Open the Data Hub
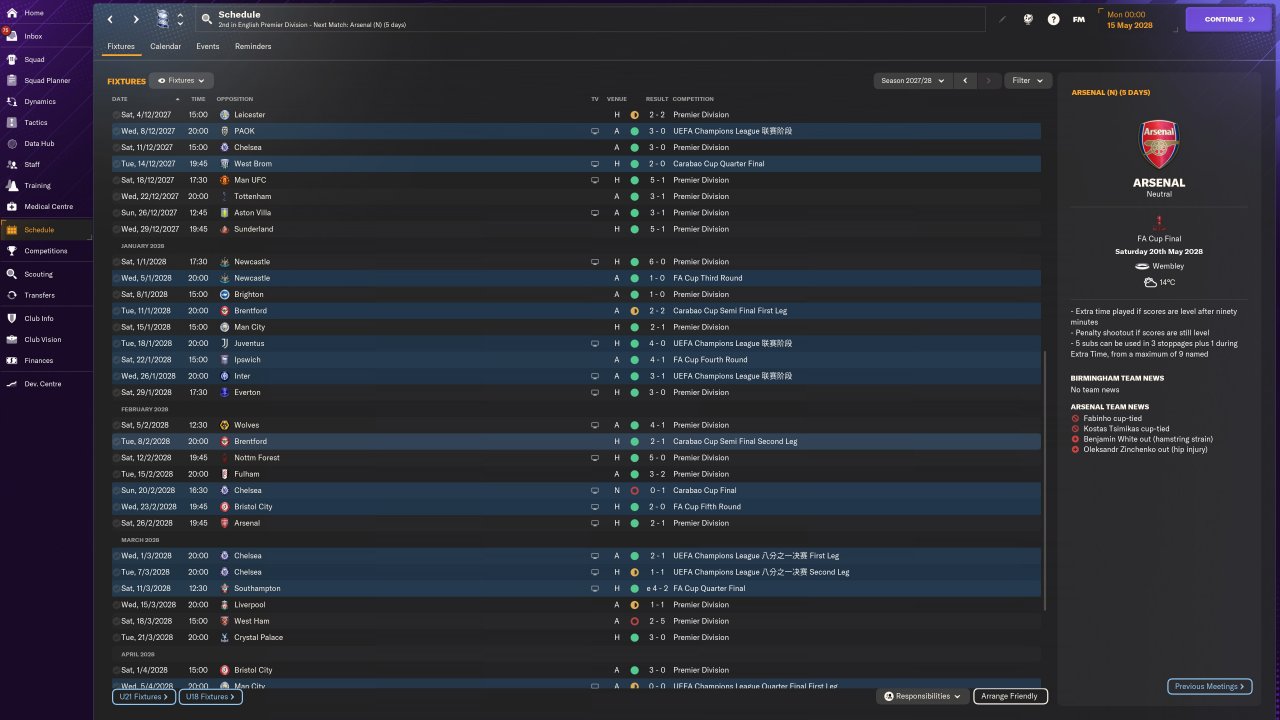This screenshot has width=1280, height=720. (x=46, y=143)
